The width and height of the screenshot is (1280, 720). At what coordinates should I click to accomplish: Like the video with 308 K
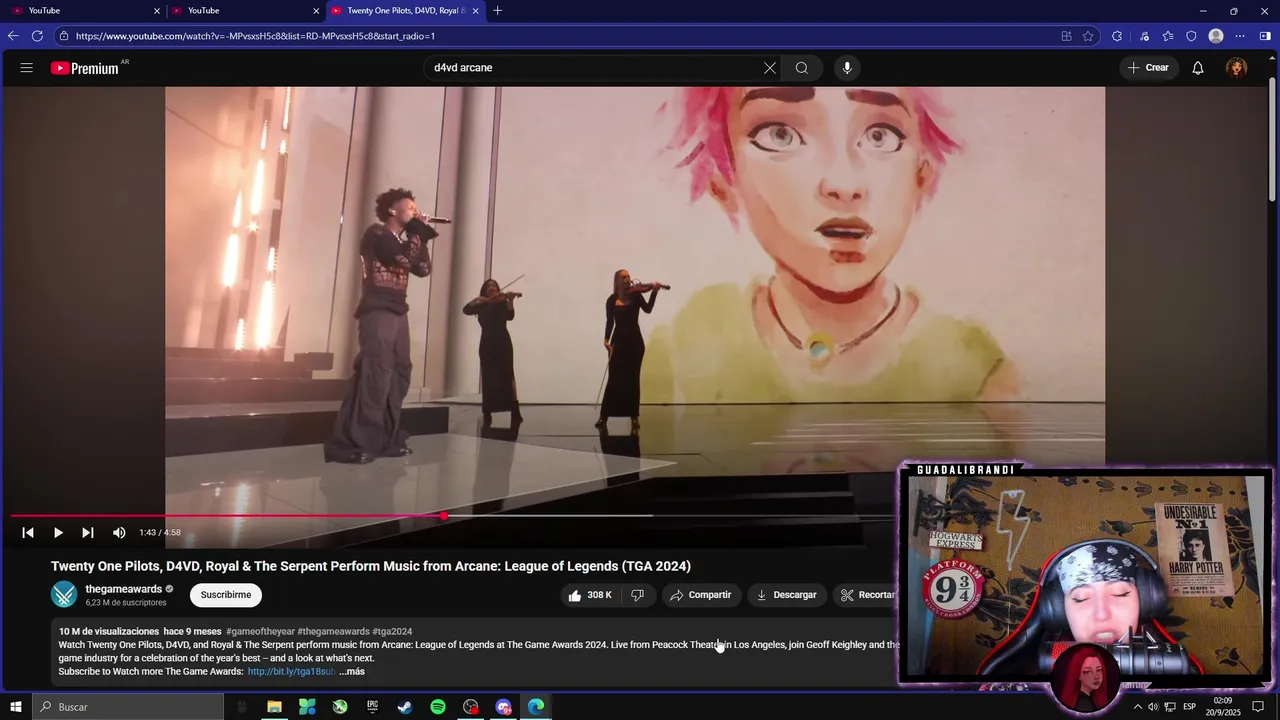(590, 595)
